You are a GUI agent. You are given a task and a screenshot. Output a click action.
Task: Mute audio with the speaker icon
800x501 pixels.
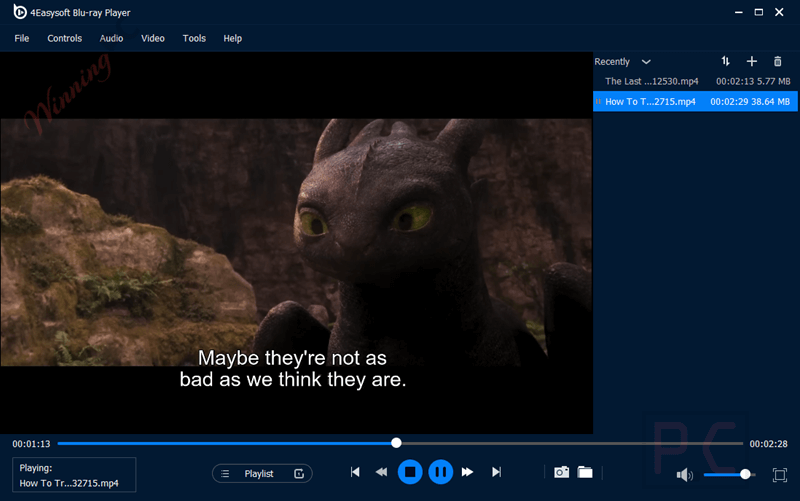tap(684, 475)
